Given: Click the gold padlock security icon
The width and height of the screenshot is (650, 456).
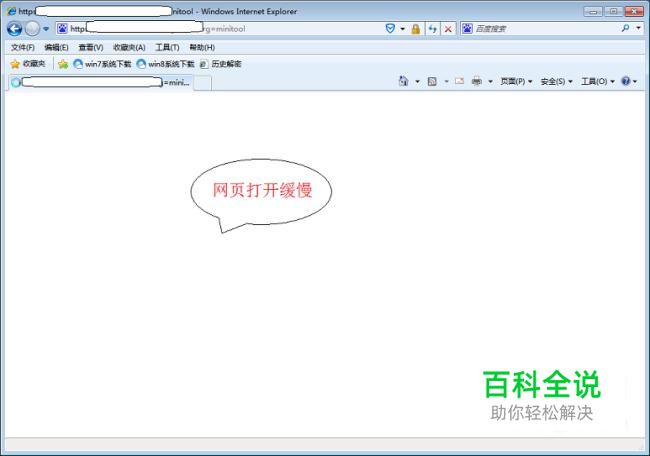Looking at the screenshot, I should [x=415, y=29].
